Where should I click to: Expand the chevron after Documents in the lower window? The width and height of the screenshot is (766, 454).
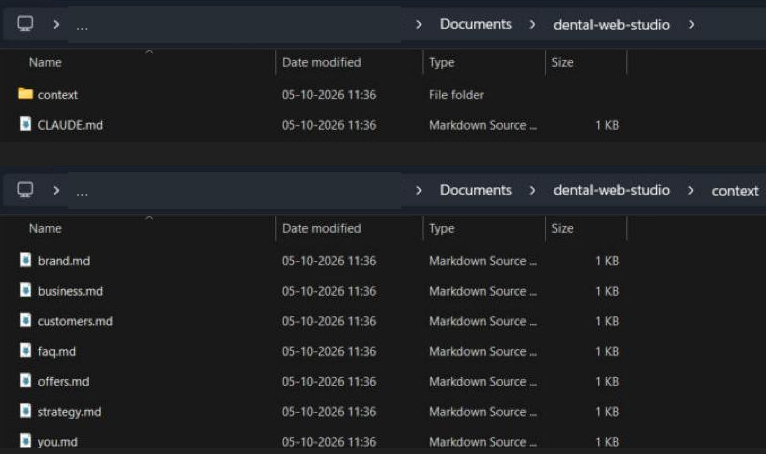point(532,190)
